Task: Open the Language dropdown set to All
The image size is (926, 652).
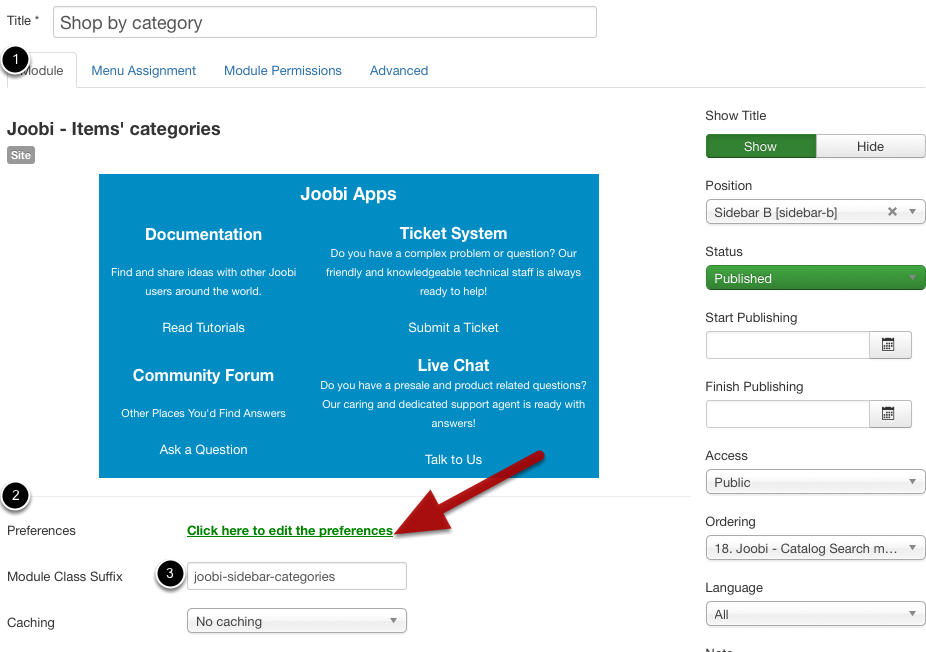Action: [816, 614]
